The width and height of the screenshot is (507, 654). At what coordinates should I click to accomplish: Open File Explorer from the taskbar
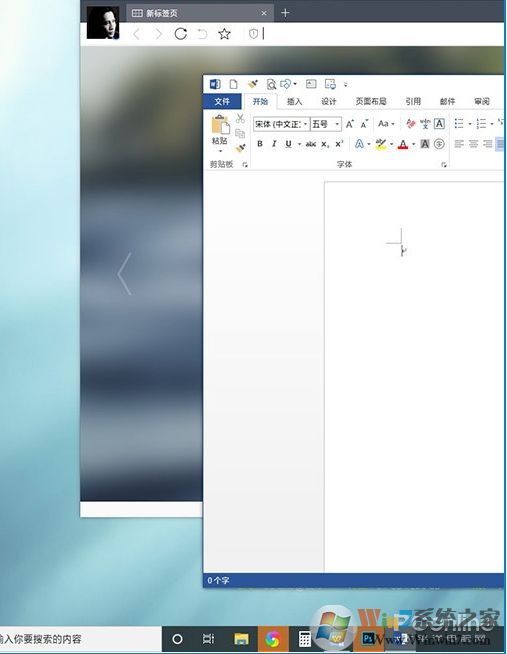coord(241,639)
